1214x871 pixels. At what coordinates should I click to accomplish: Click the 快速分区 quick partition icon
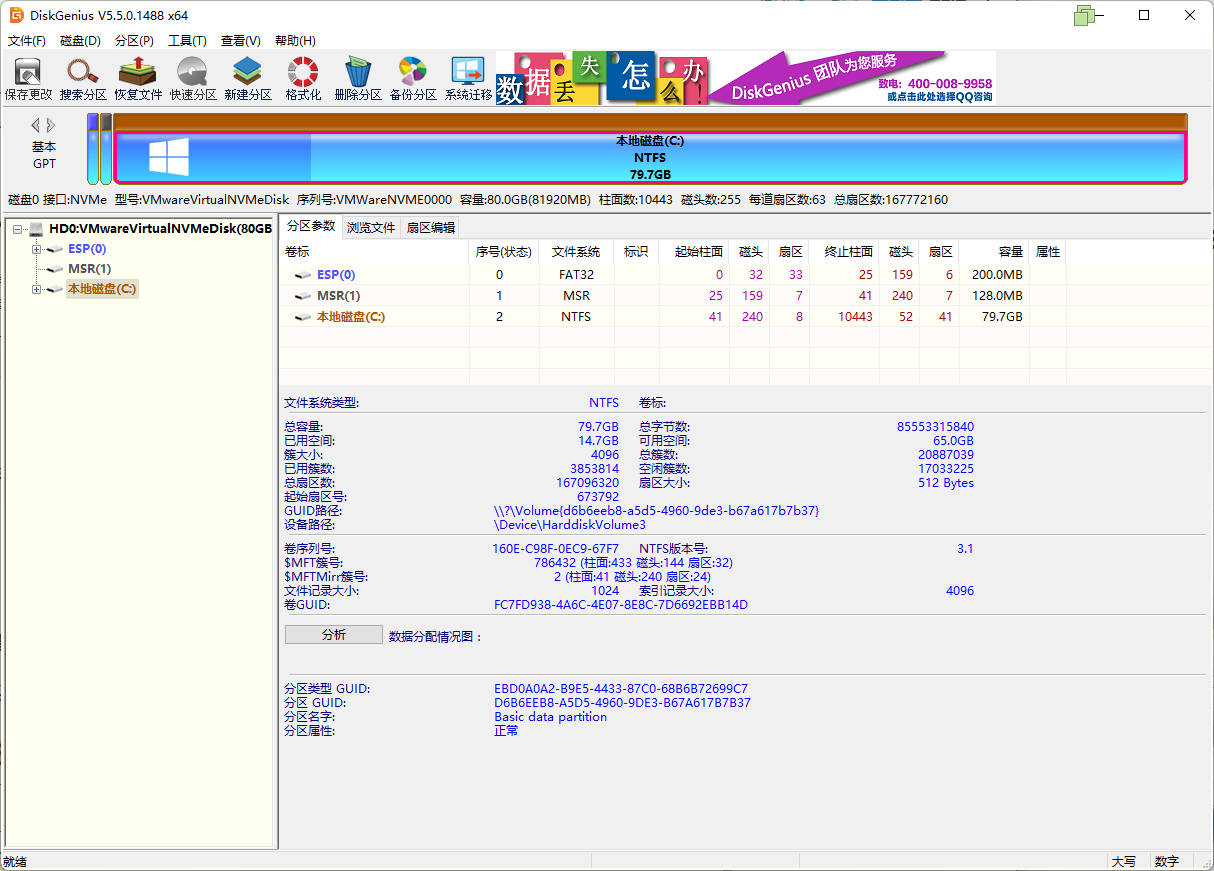[193, 78]
